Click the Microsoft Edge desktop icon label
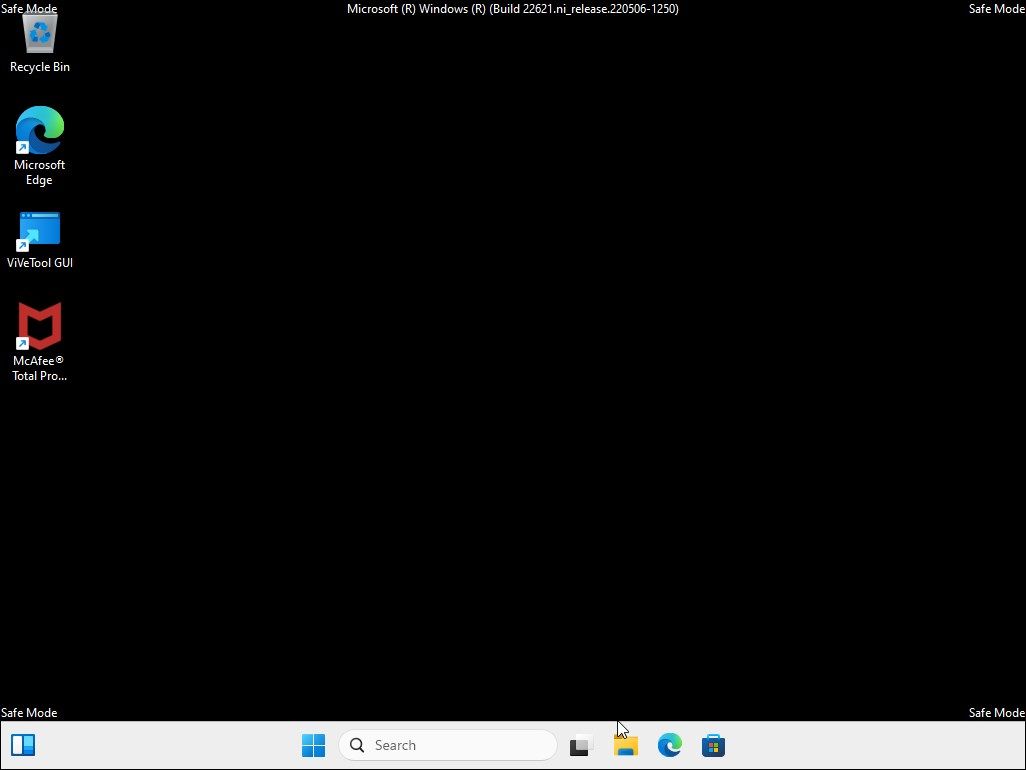This screenshot has width=1026, height=770. [x=39, y=172]
